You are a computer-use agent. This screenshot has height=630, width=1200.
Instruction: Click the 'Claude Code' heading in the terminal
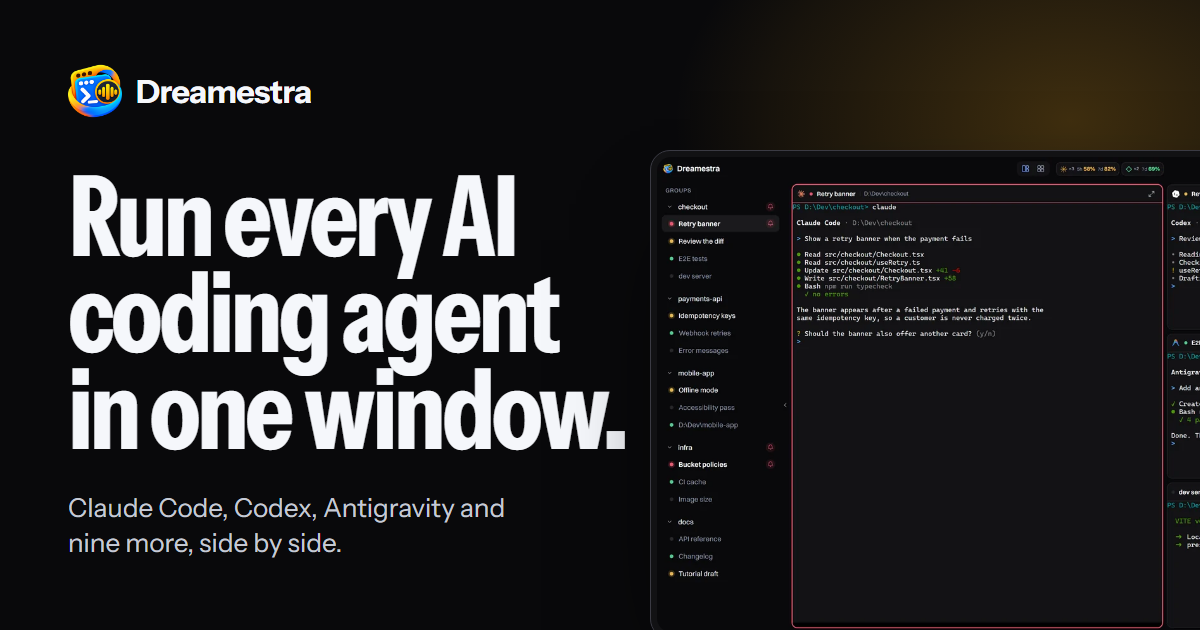pyautogui.click(x=818, y=223)
